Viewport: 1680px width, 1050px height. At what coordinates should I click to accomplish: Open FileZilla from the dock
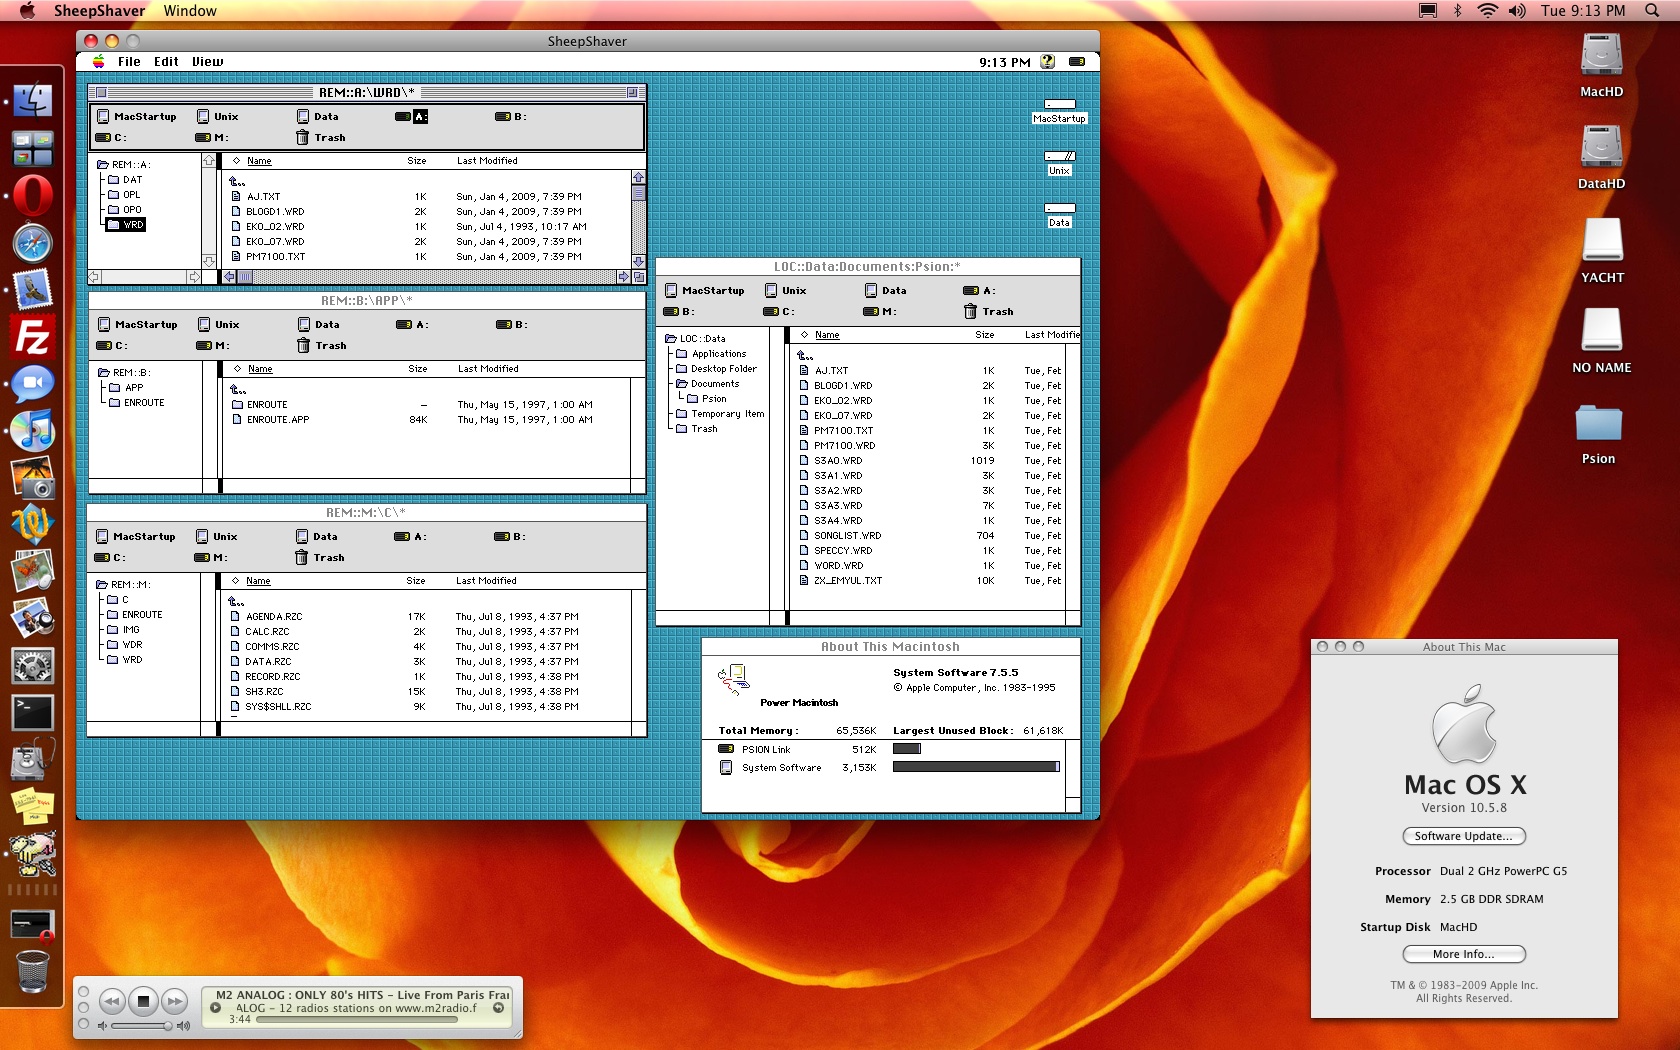[x=32, y=338]
